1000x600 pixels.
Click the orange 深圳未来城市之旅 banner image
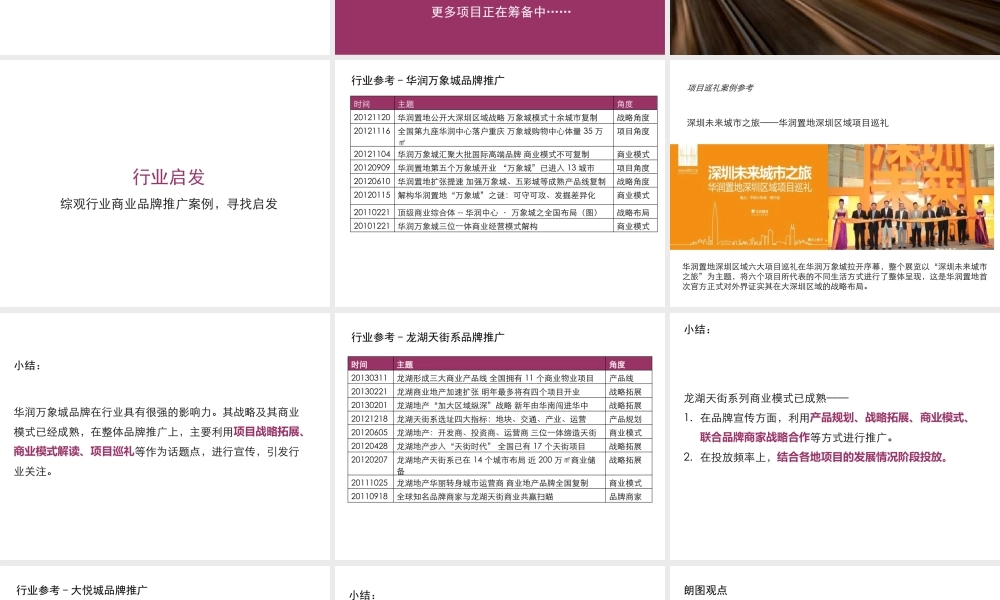748,196
